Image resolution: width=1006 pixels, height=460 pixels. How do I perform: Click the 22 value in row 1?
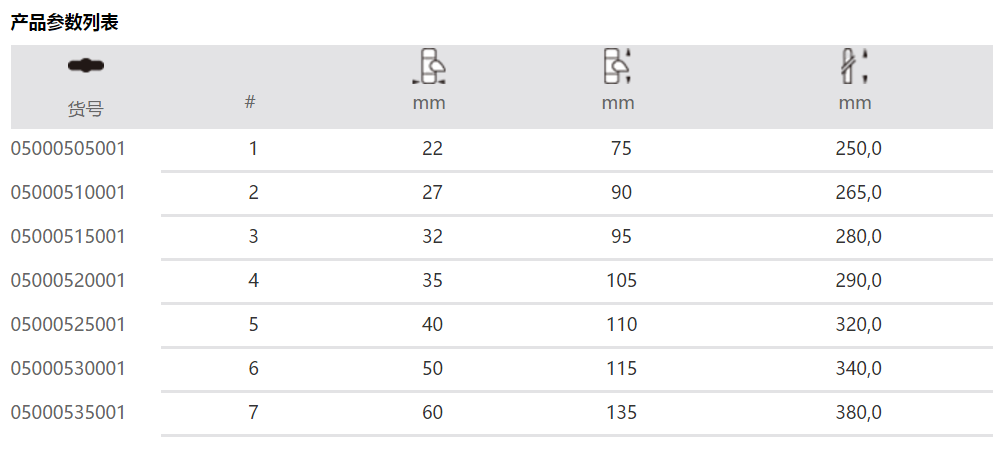(x=432, y=149)
